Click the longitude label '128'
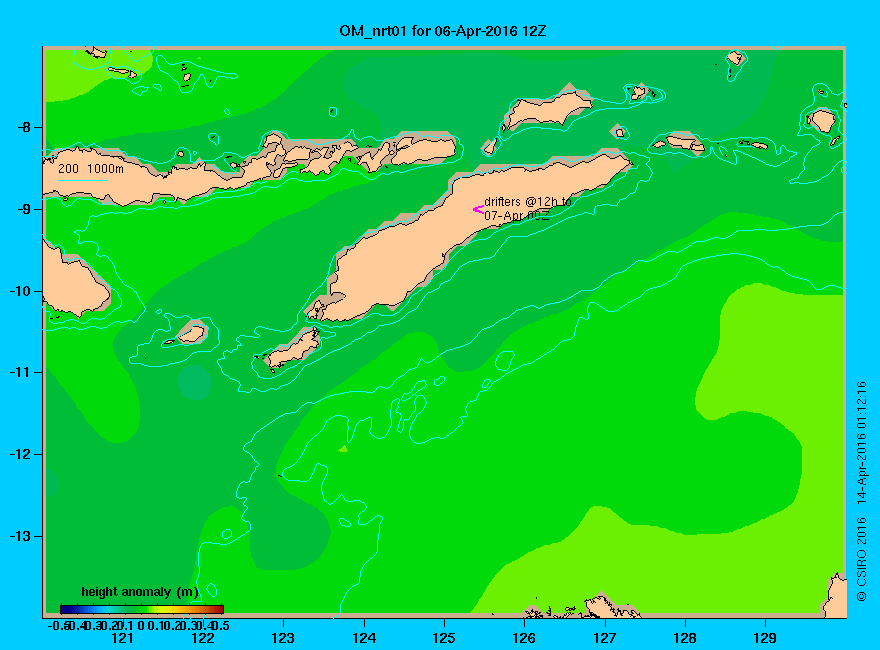 (x=685, y=638)
